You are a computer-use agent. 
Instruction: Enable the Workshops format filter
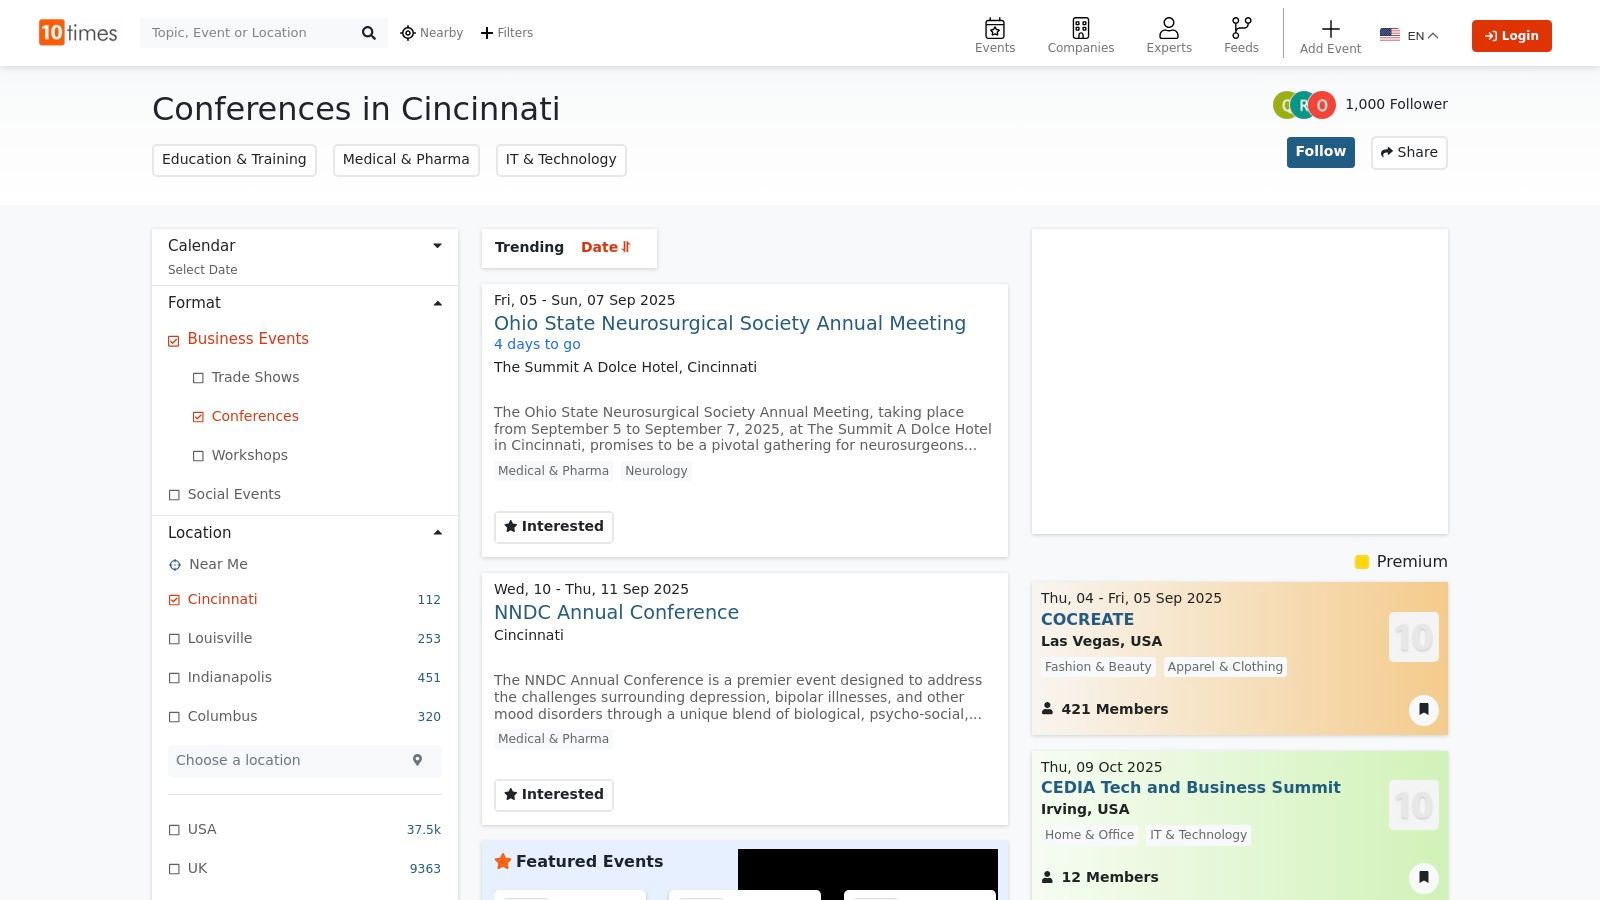[198, 456]
